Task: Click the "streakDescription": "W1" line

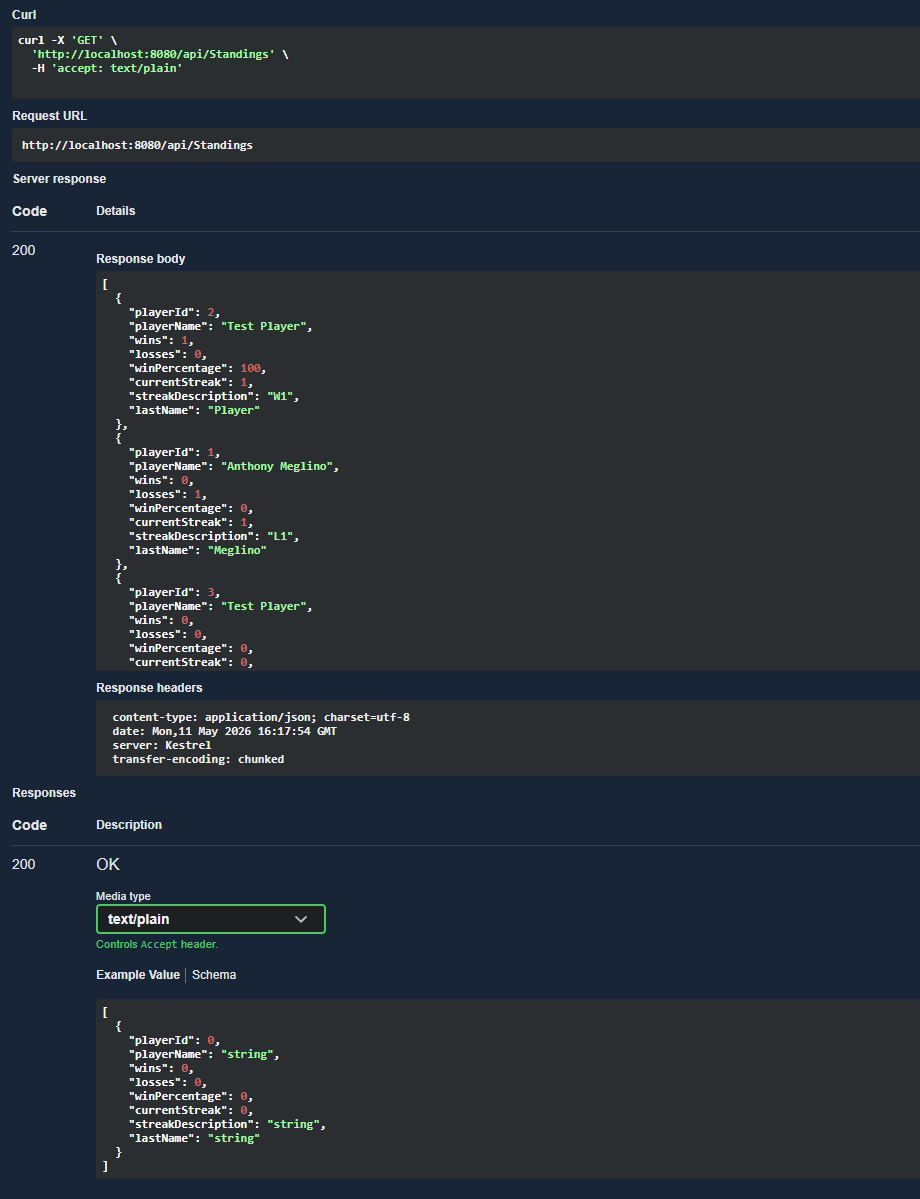Action: click(213, 396)
